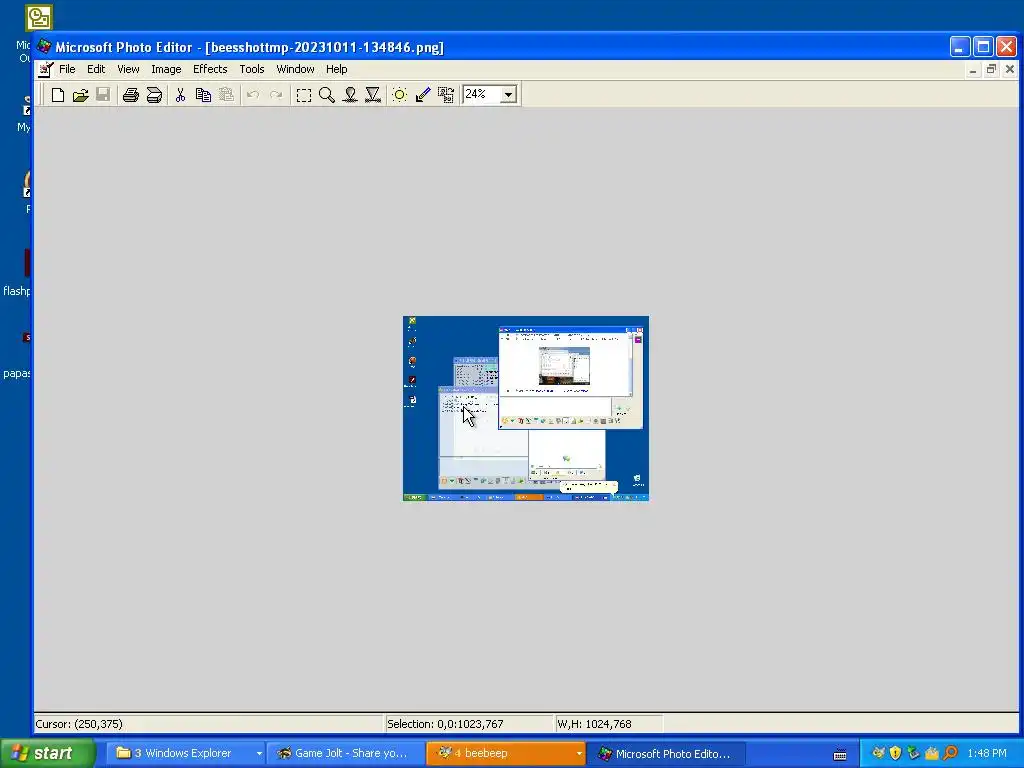The image size is (1024, 768).
Task: Click the 1:48 PM system clock
Action: tap(987, 753)
